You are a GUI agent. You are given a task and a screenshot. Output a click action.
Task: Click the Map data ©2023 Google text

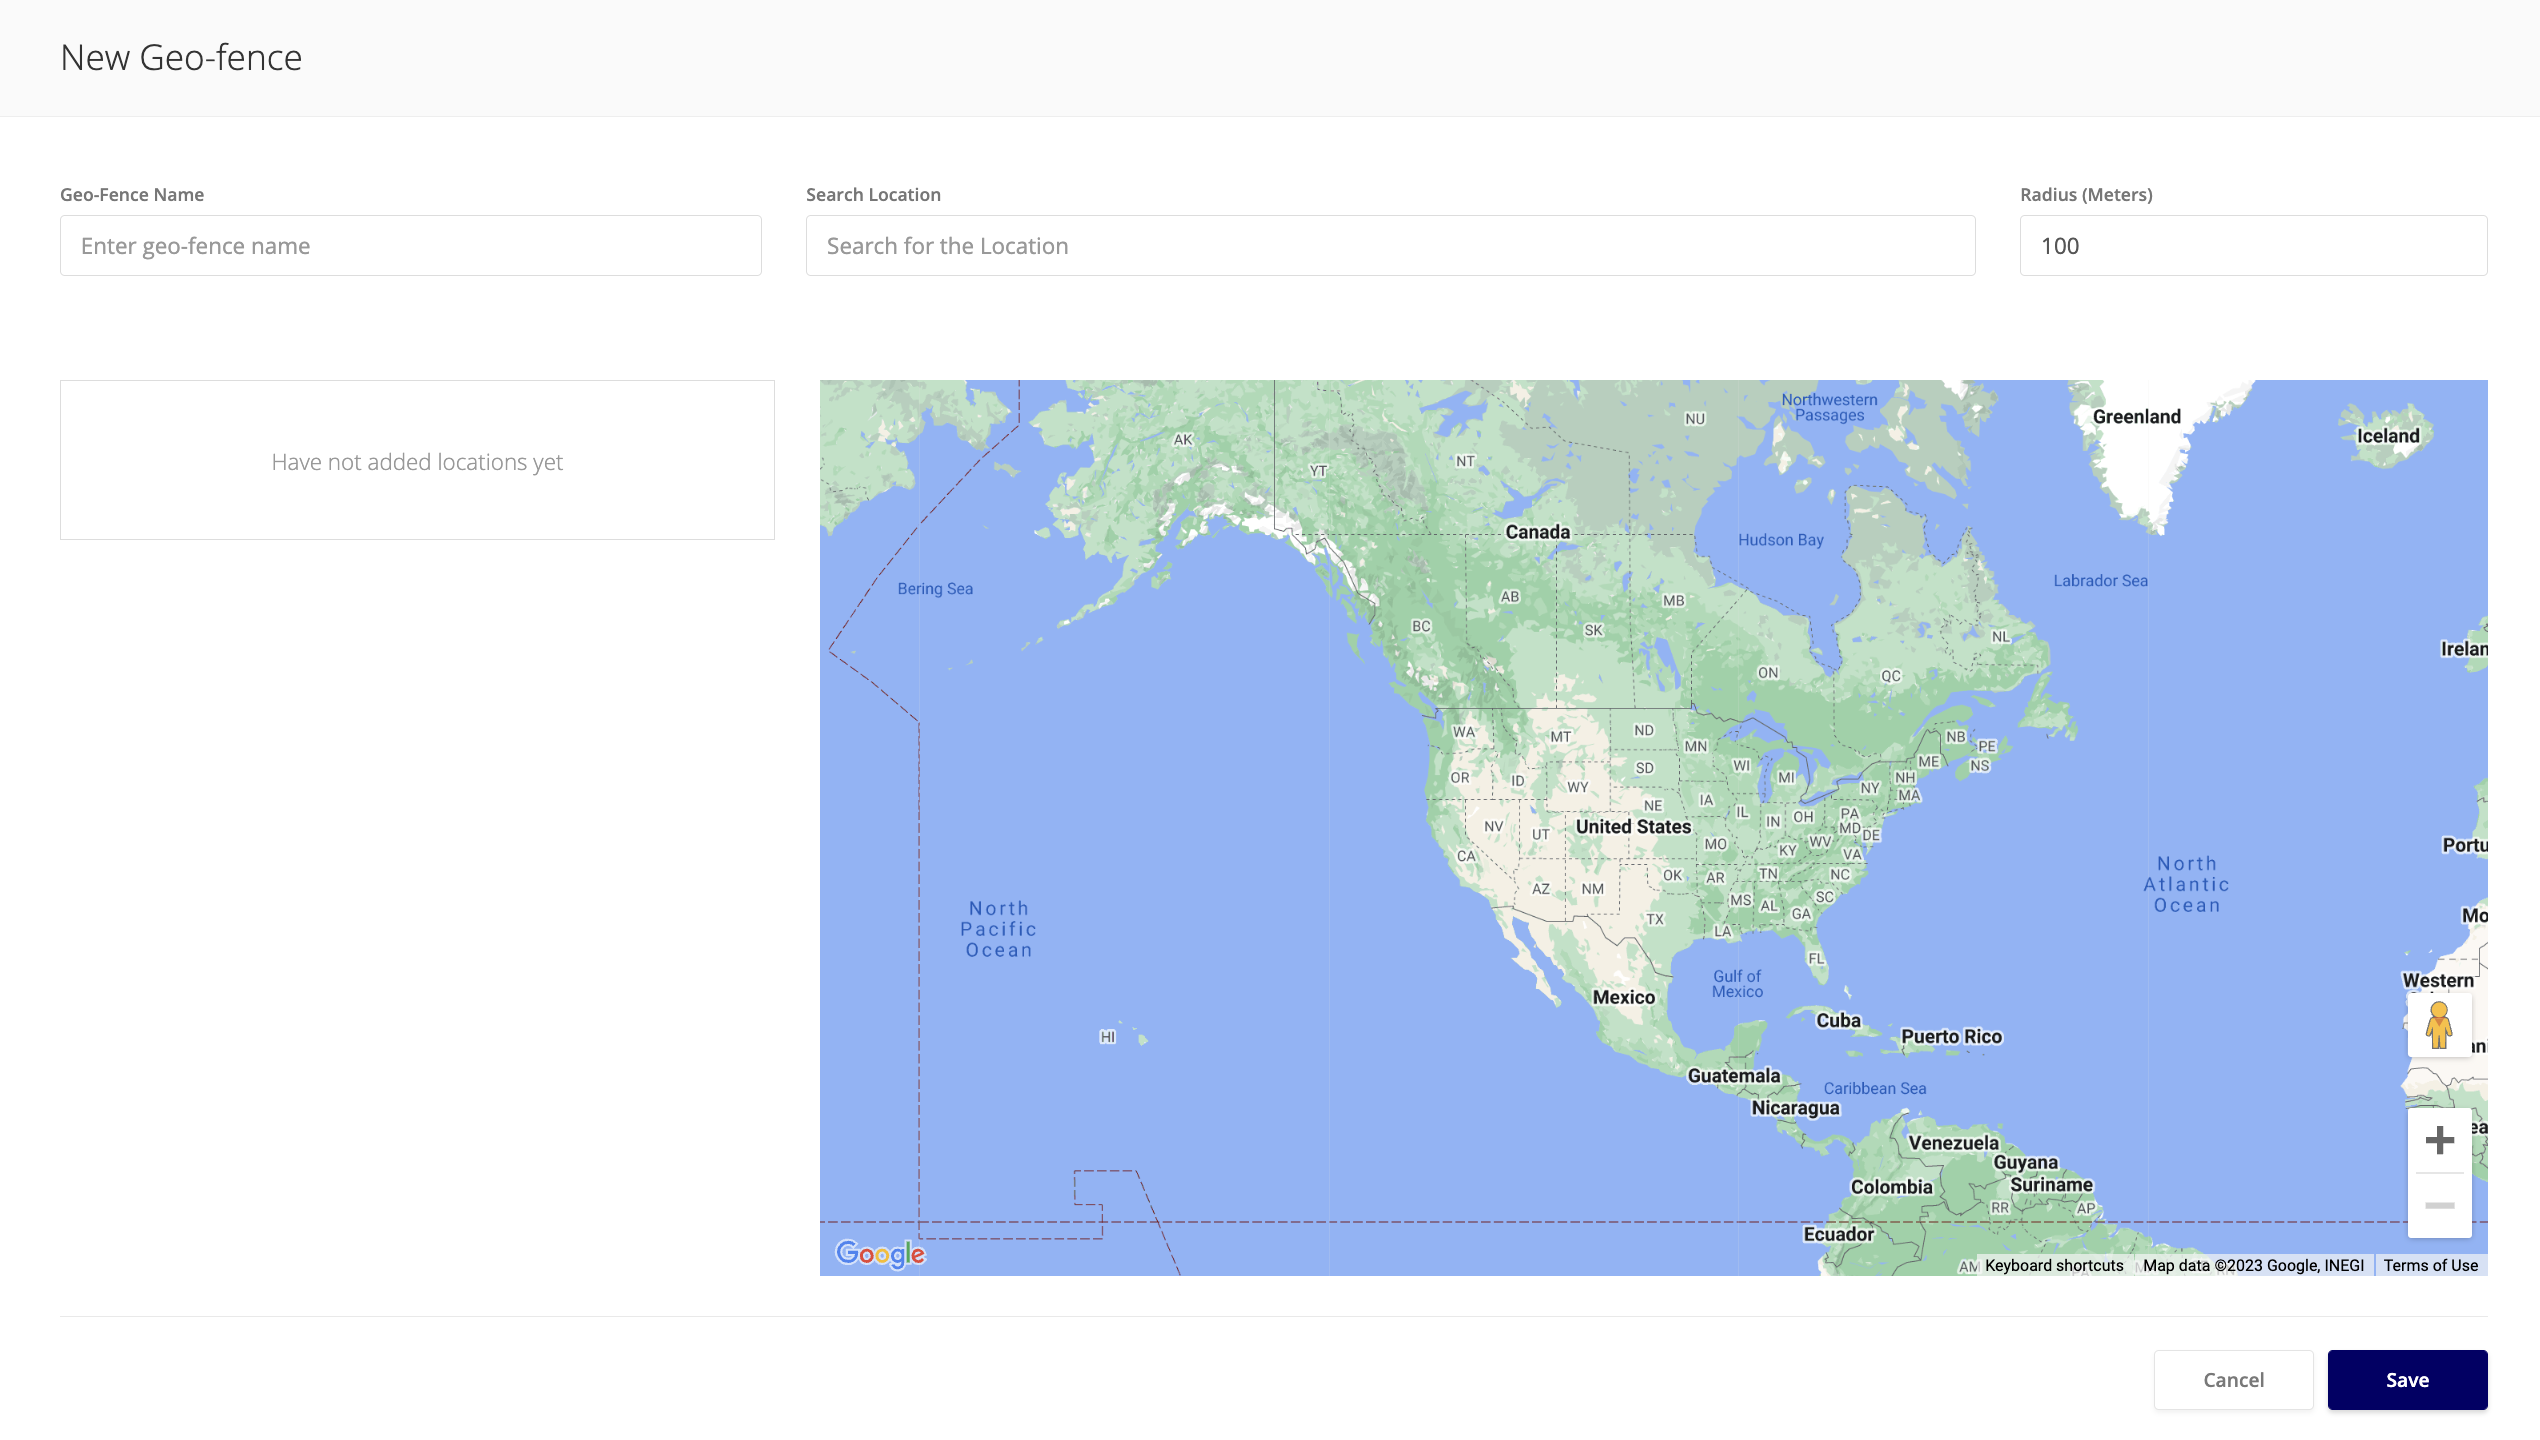click(2253, 1265)
